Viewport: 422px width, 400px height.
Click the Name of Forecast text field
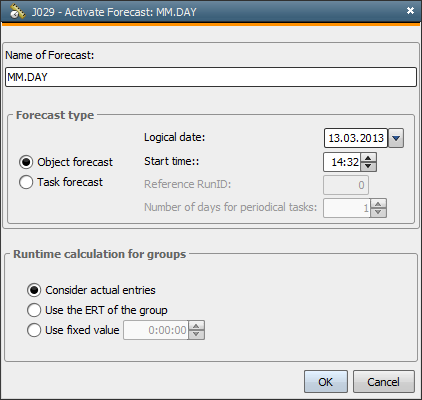[x=211, y=77]
